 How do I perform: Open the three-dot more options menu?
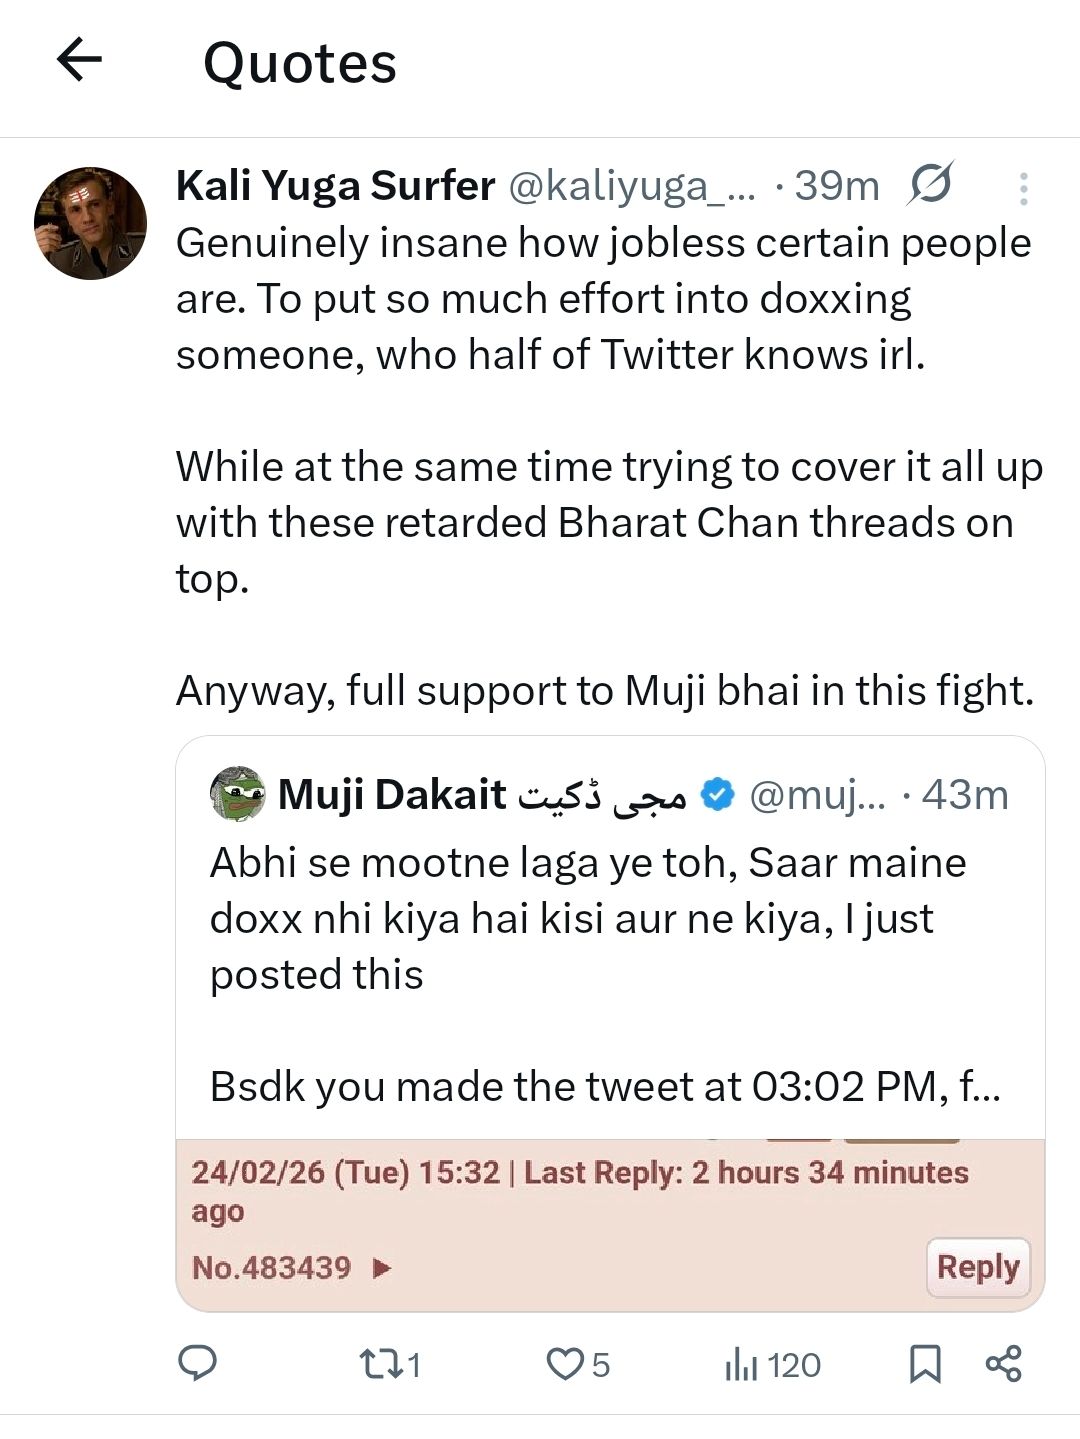click(x=1023, y=188)
